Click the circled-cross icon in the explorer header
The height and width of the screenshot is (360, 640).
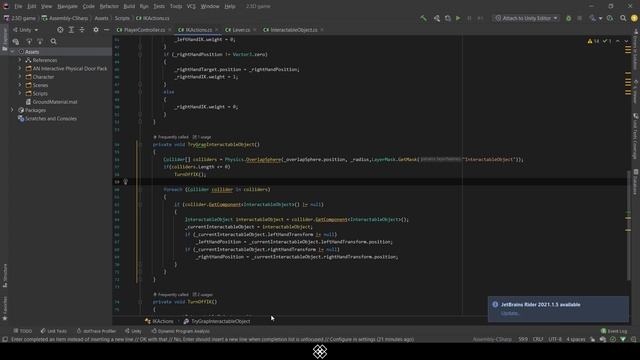[x=60, y=30]
